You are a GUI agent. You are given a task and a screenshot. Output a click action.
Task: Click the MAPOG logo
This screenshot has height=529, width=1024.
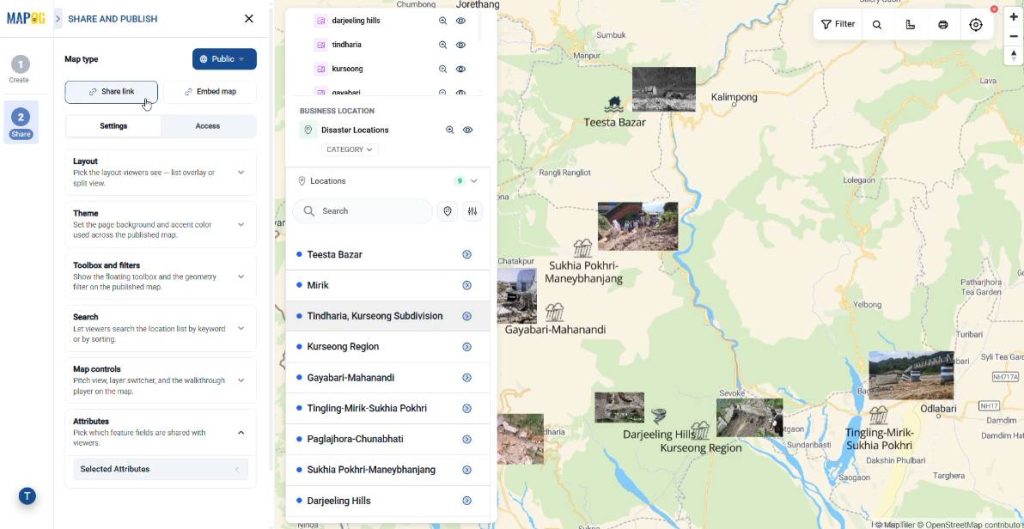(x=25, y=18)
